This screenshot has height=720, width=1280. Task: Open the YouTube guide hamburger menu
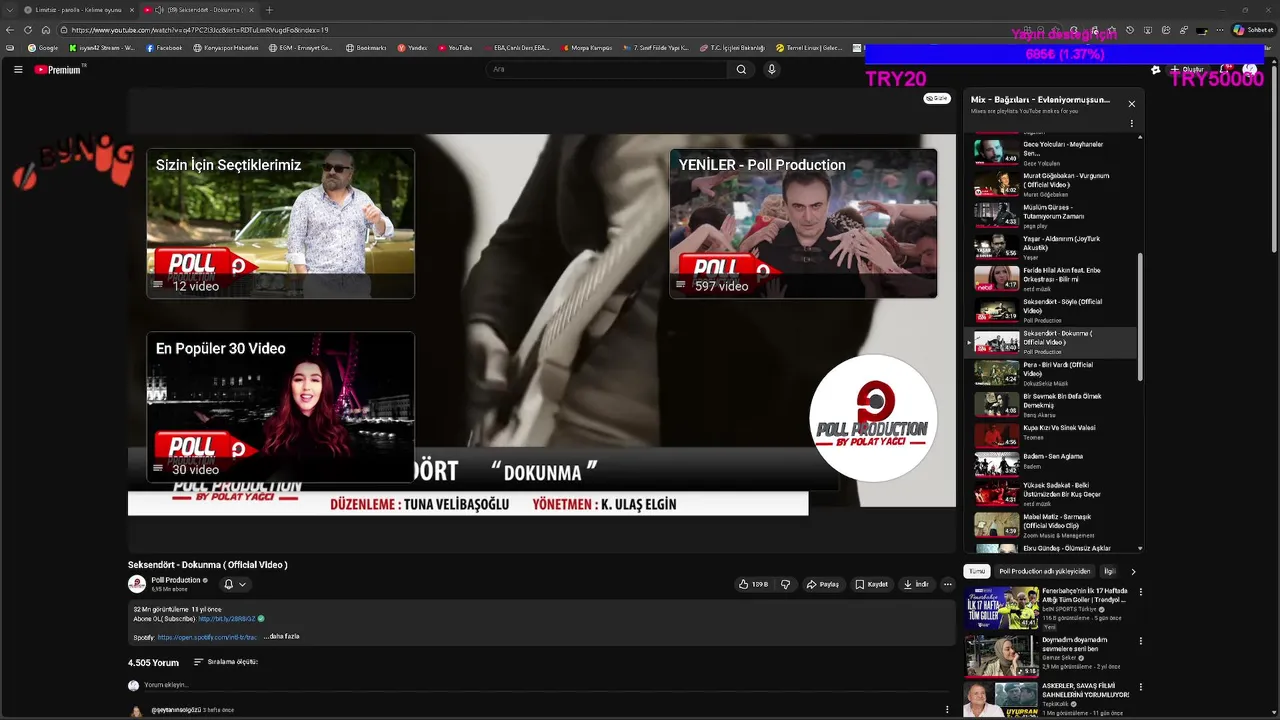tap(18, 69)
